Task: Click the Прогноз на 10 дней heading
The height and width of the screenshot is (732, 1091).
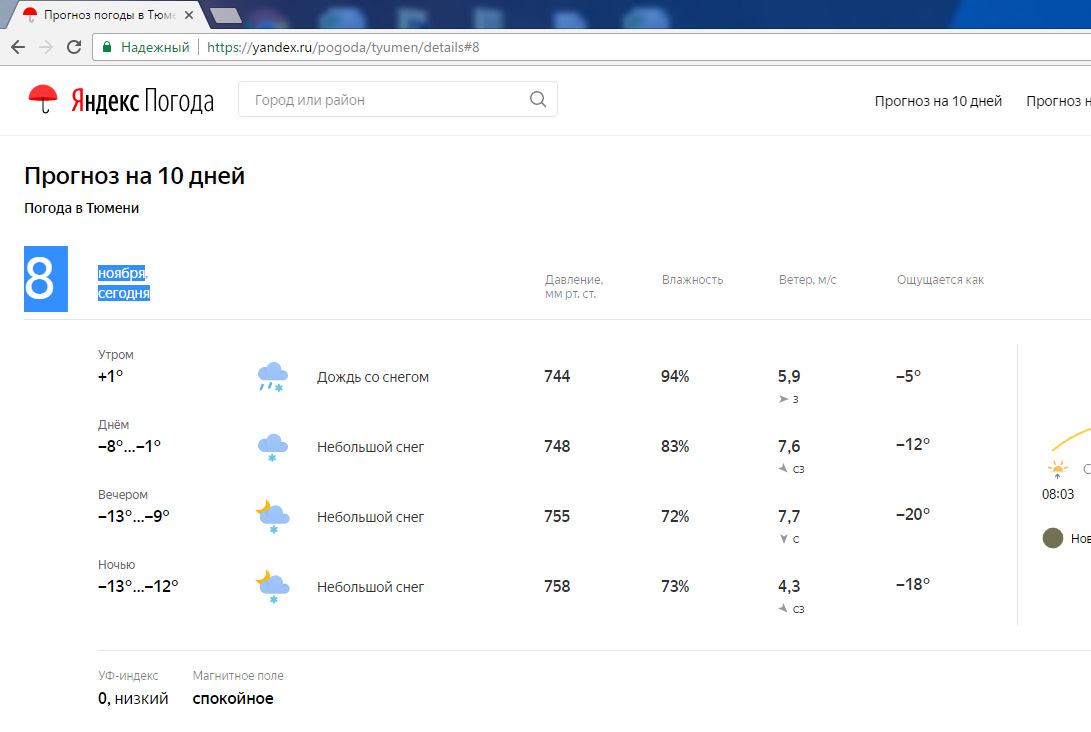Action: (x=134, y=176)
